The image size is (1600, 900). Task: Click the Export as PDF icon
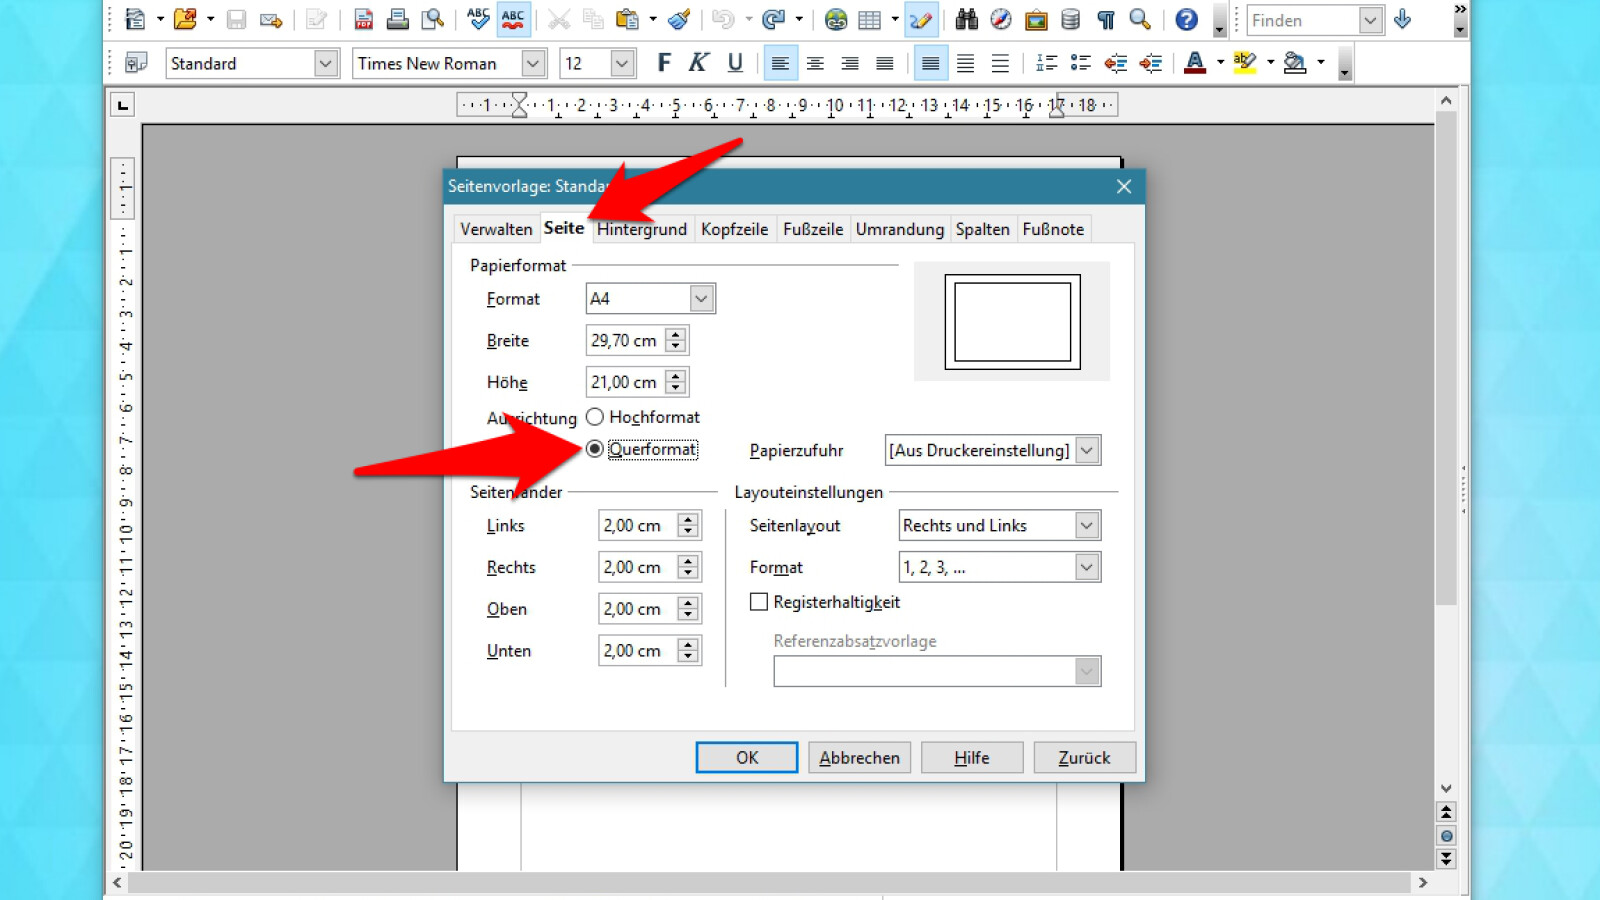(364, 19)
